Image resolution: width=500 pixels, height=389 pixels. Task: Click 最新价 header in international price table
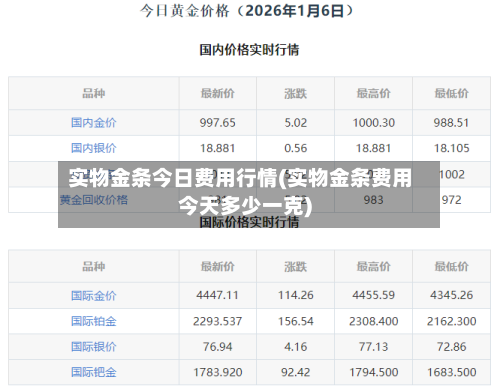coord(218,266)
